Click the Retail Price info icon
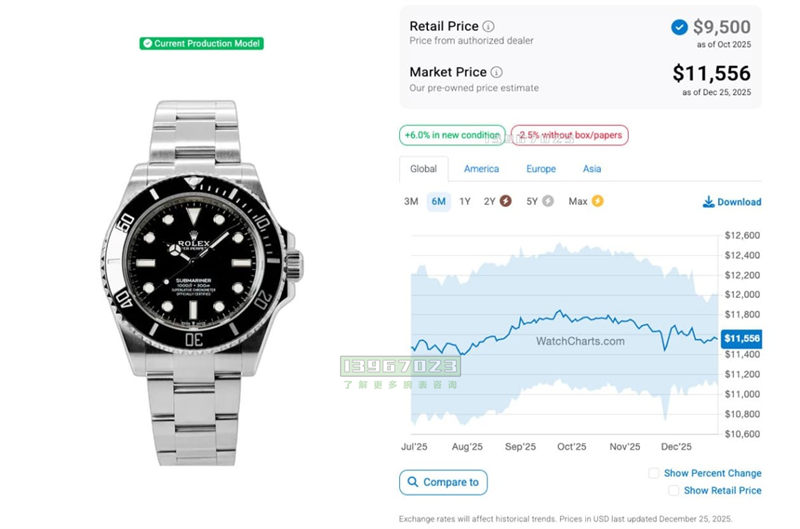The width and height of the screenshot is (800, 529). pyautogui.click(x=489, y=26)
